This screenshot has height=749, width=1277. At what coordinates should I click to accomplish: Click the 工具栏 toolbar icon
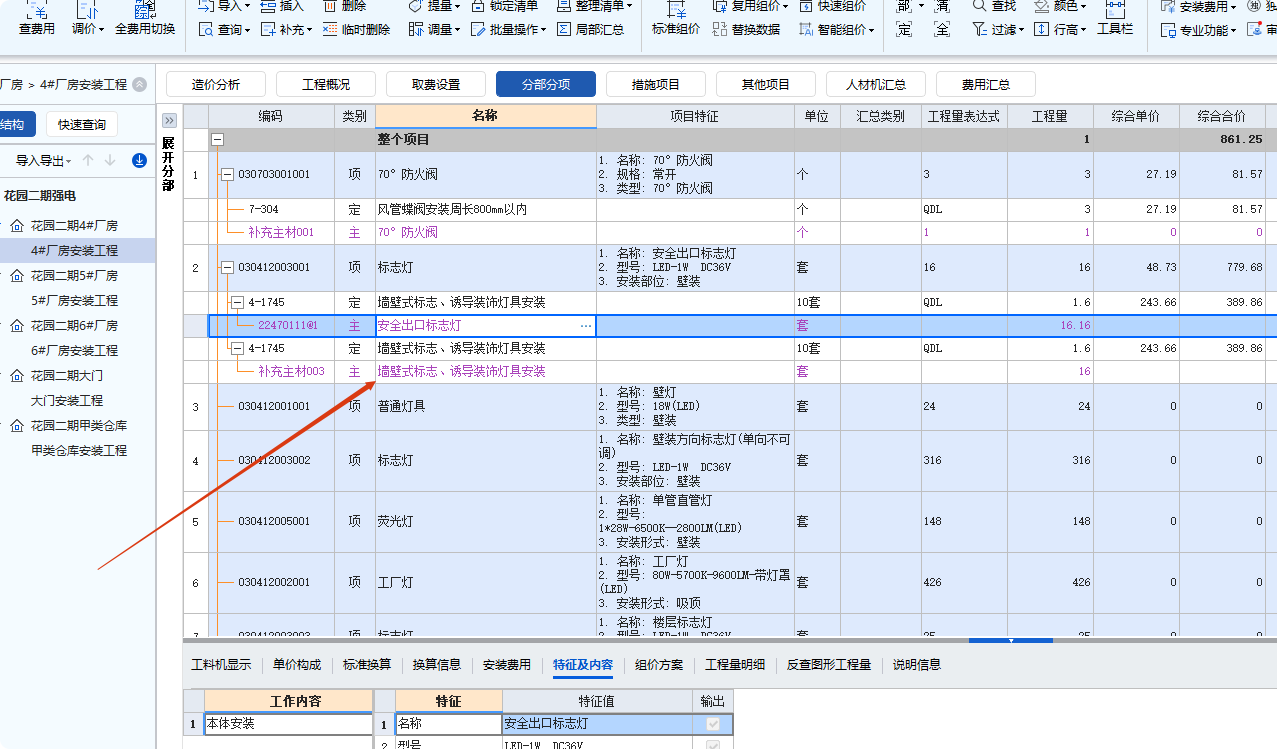tap(1113, 17)
